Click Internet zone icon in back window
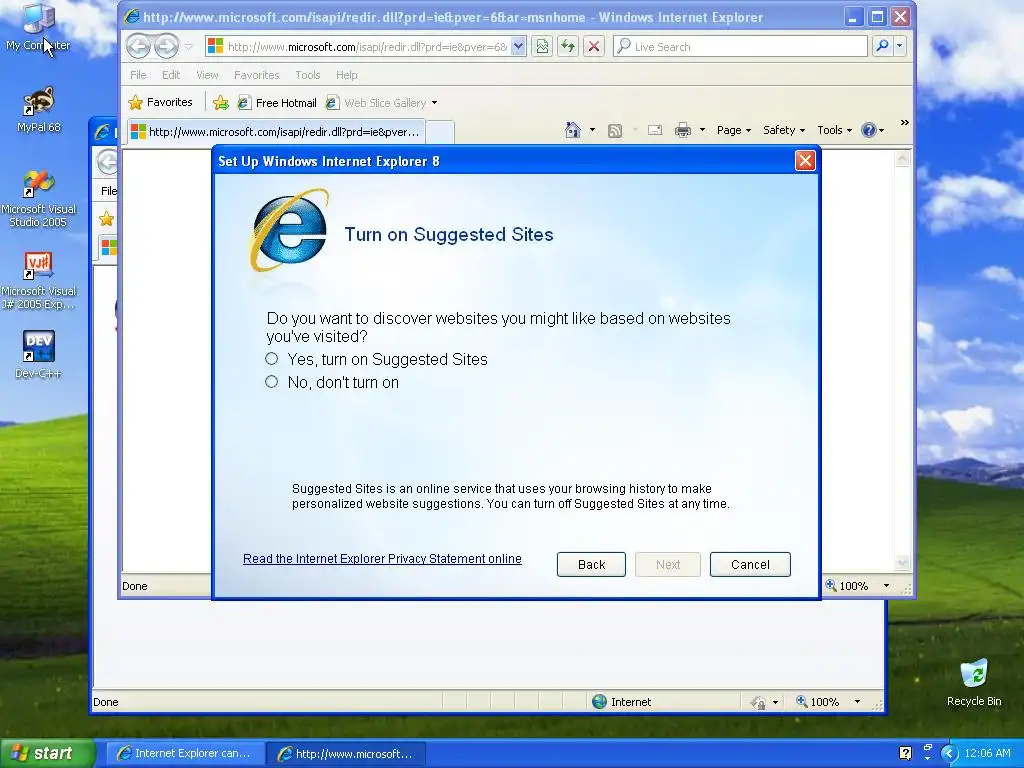Image resolution: width=1024 pixels, height=768 pixels. 599,701
